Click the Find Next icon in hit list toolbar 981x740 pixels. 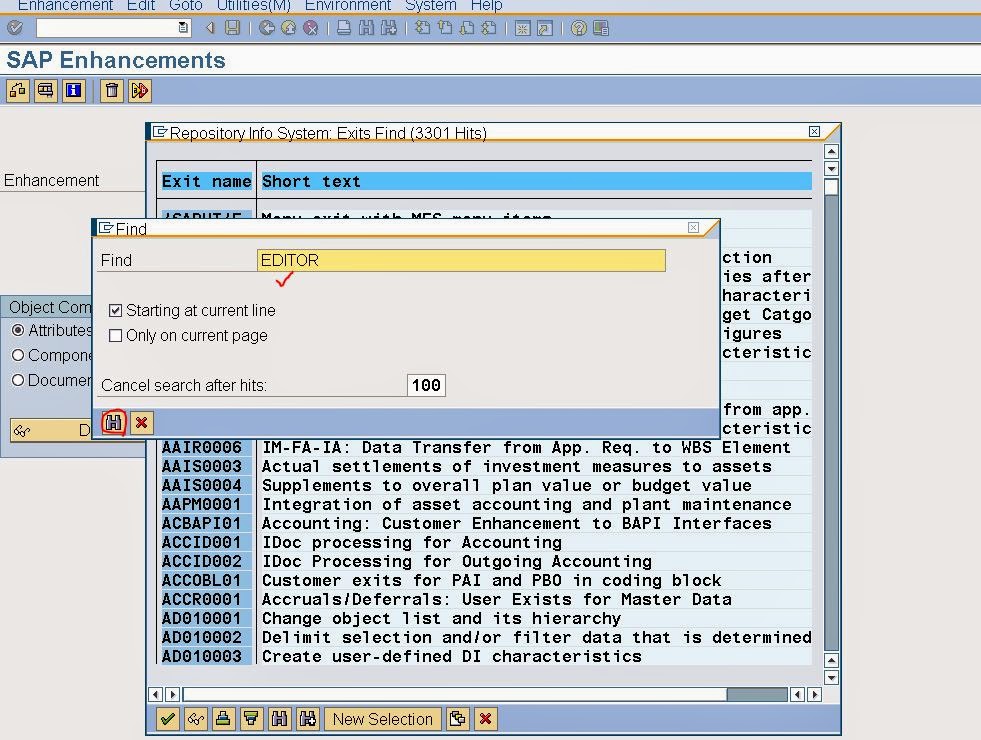(x=308, y=719)
